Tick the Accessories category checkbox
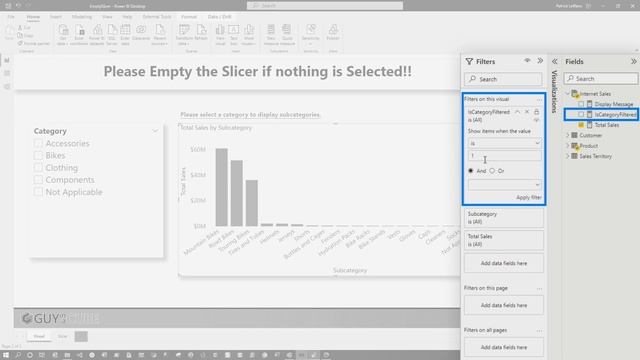The image size is (640, 360). pyautogui.click(x=38, y=143)
